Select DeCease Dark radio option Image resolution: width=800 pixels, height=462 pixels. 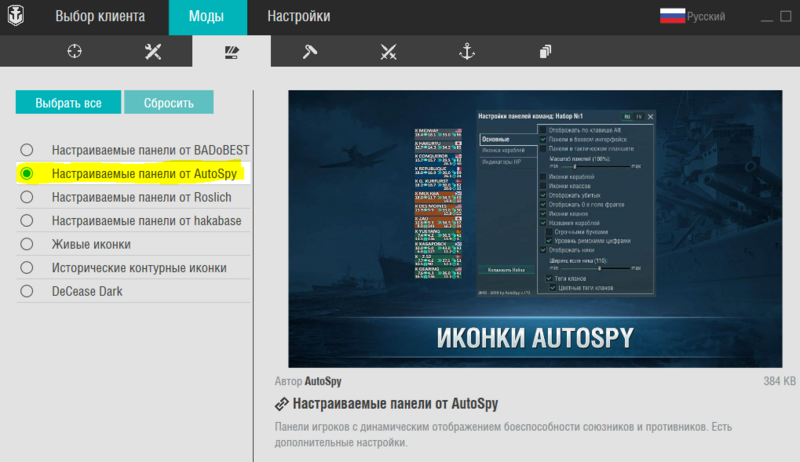[27, 291]
